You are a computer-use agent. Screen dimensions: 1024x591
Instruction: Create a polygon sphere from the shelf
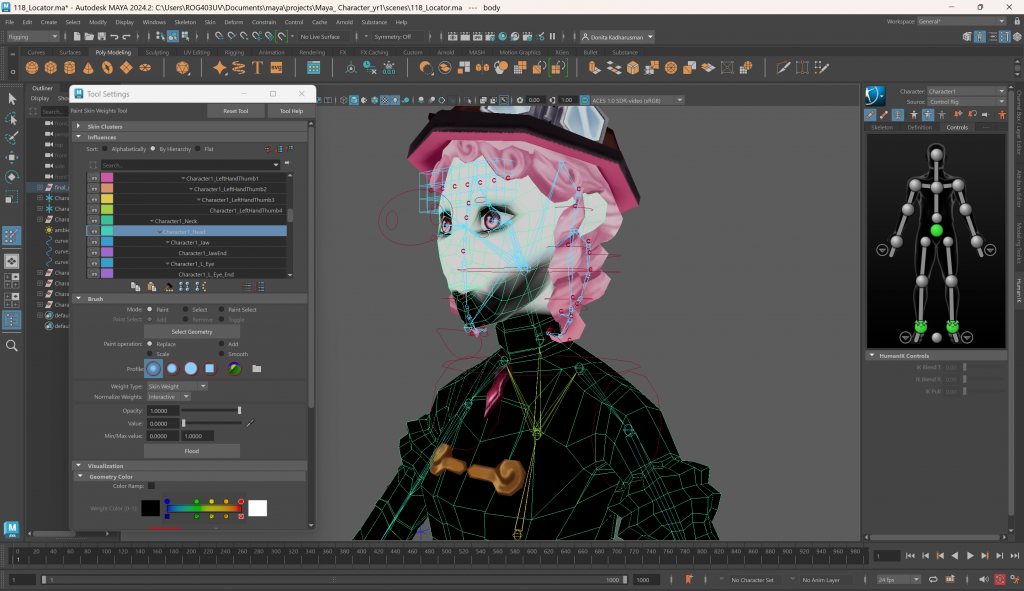click(x=31, y=67)
